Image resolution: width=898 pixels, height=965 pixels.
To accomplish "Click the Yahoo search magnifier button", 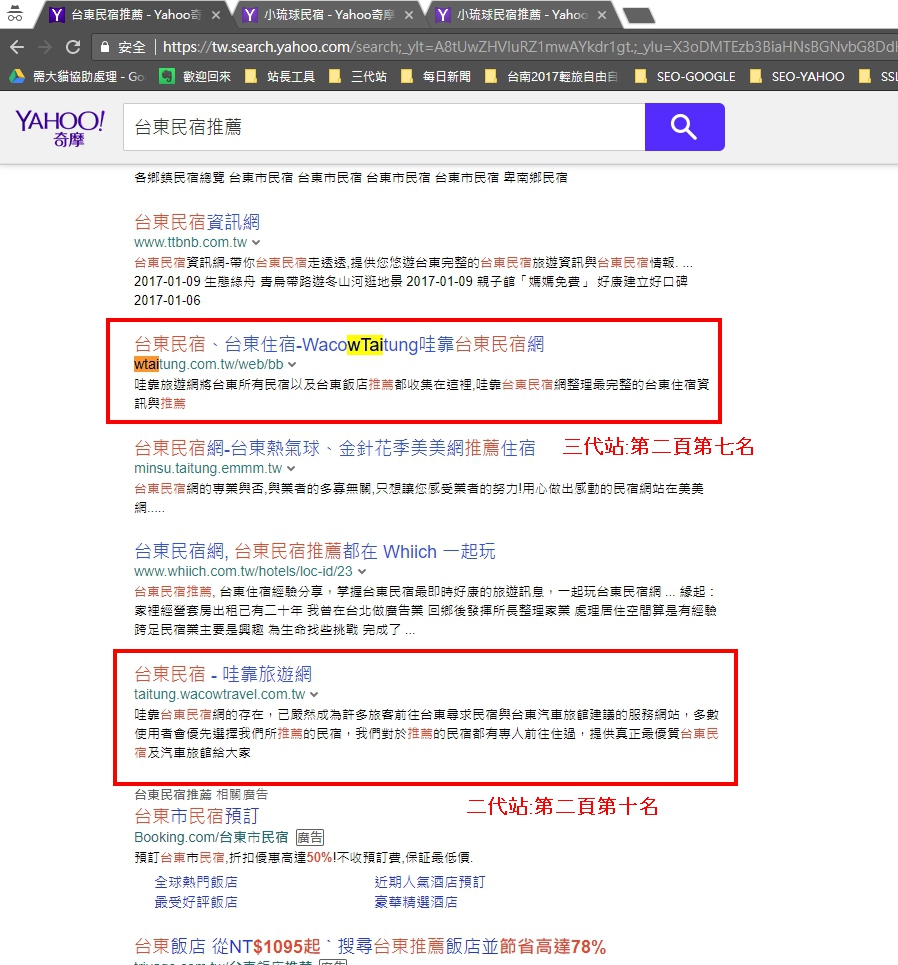I will click(x=684, y=127).
